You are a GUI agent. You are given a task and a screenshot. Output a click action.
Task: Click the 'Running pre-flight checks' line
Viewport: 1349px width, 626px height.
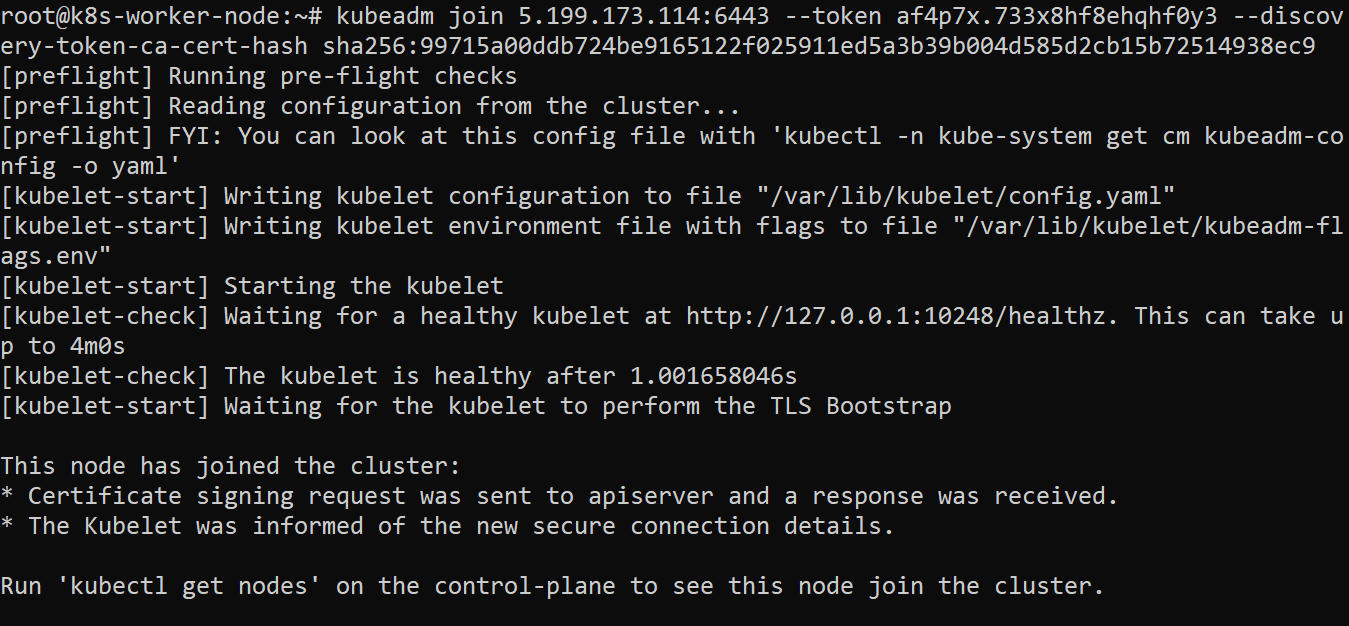(342, 75)
